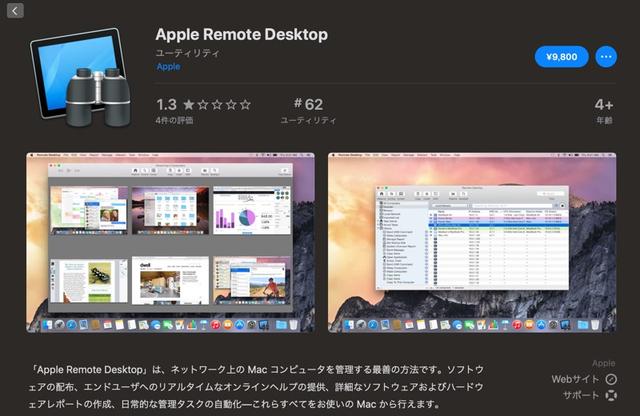Click the app description paragraph

point(256,387)
